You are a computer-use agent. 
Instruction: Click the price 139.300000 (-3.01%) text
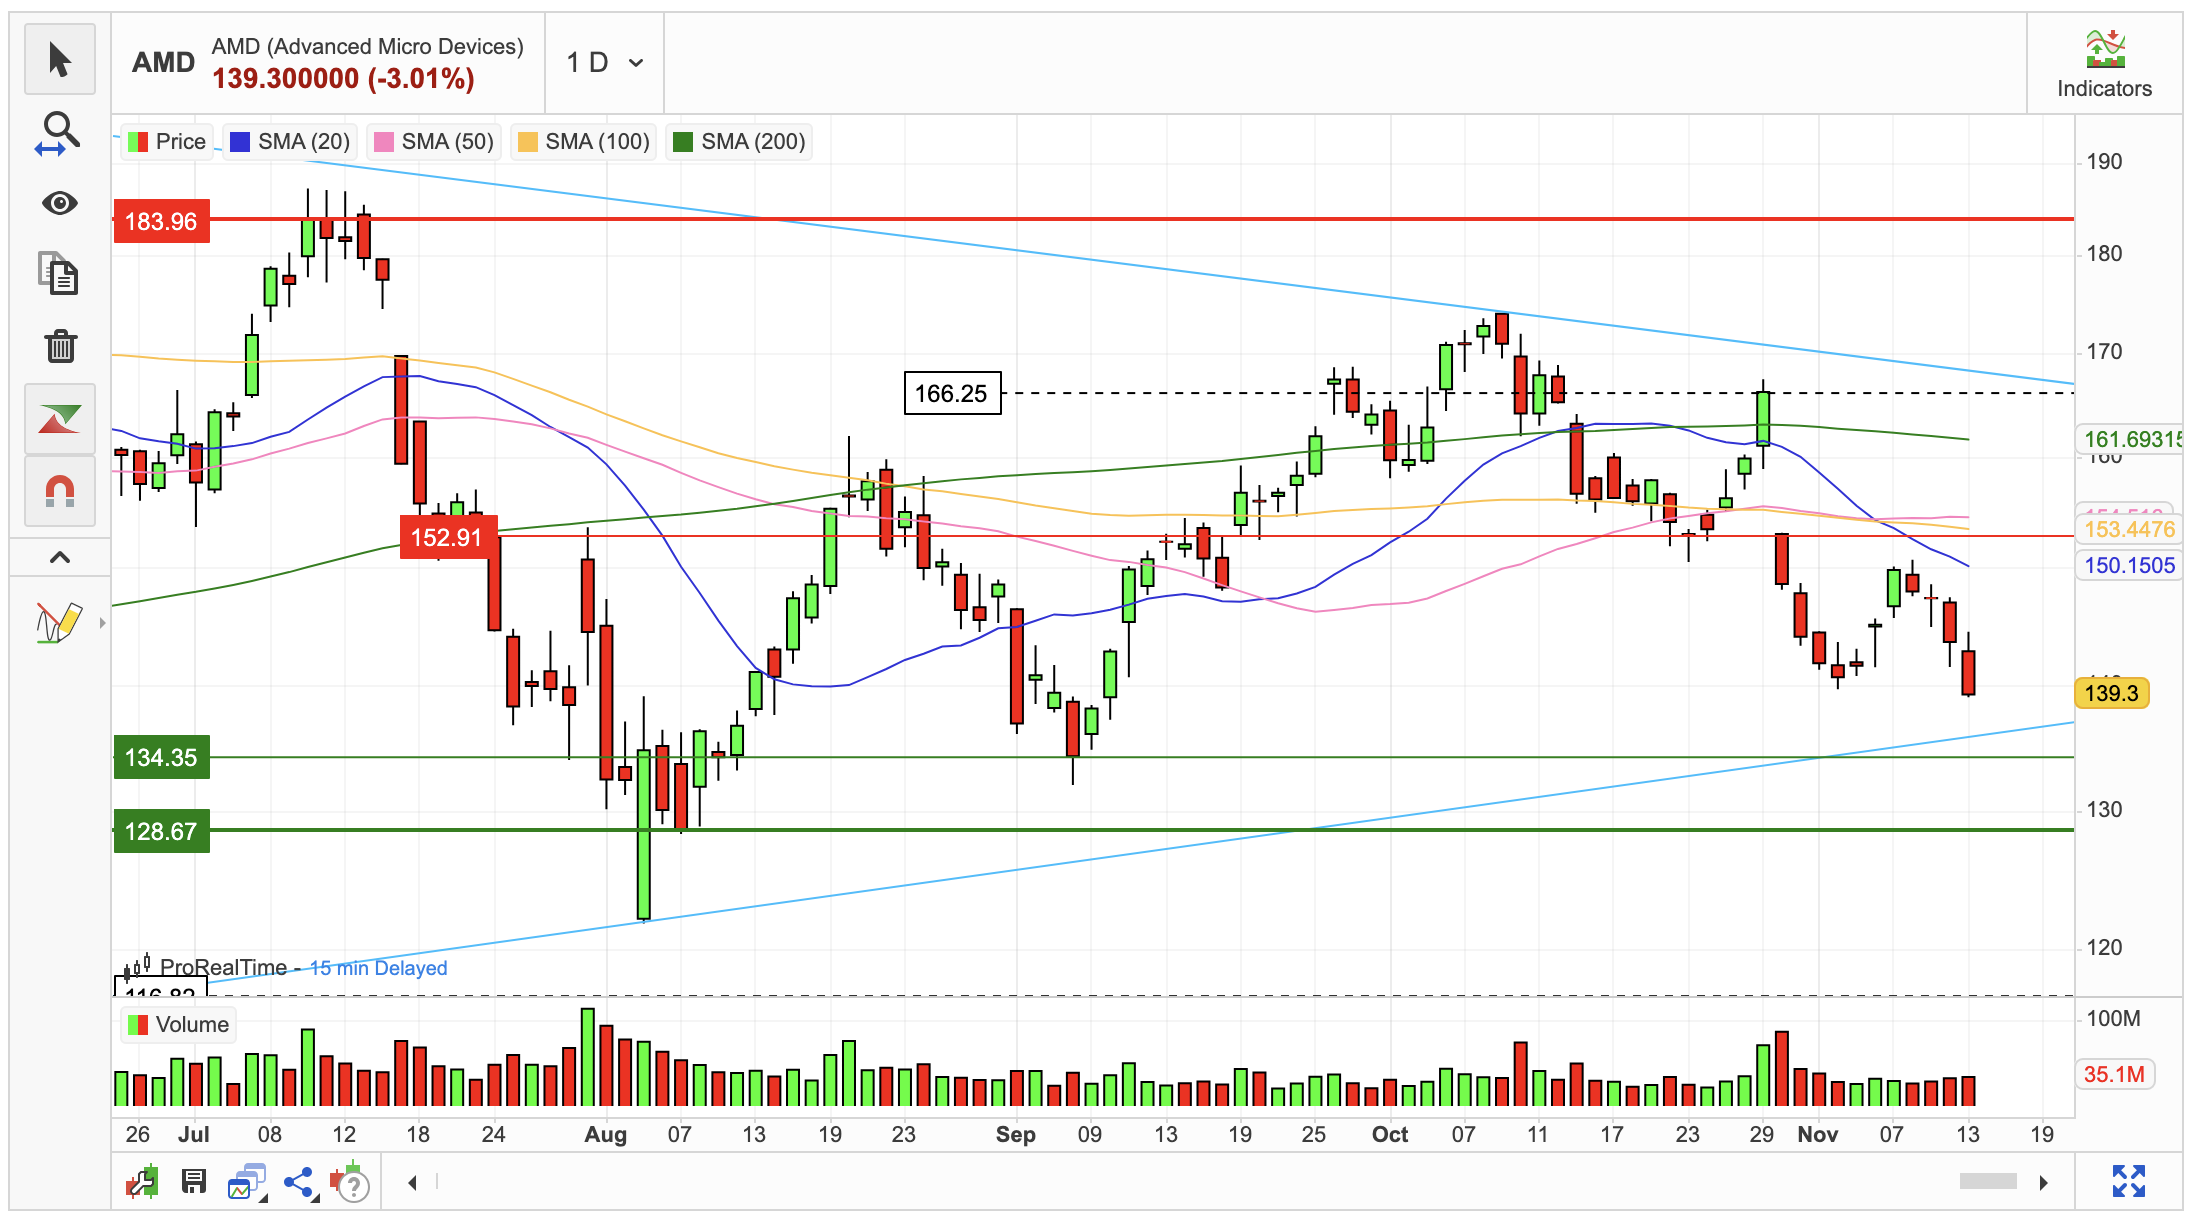click(x=343, y=80)
